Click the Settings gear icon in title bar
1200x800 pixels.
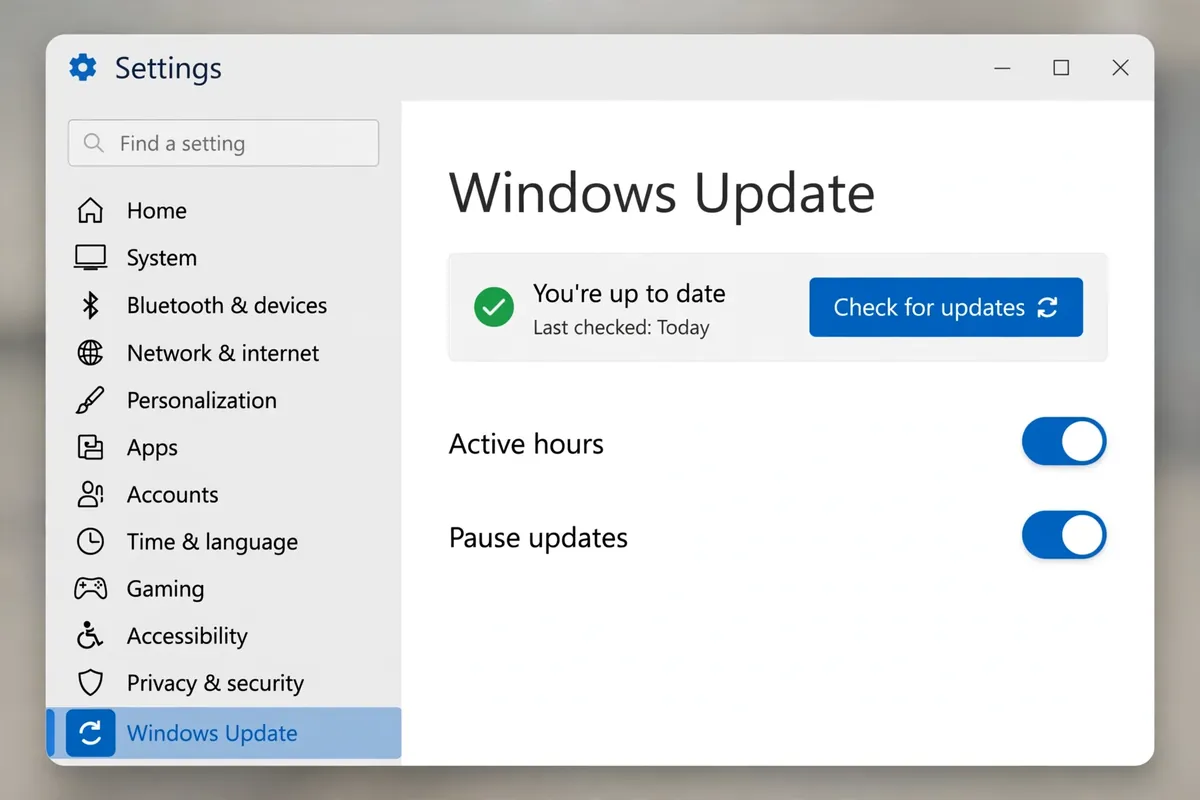click(x=83, y=68)
